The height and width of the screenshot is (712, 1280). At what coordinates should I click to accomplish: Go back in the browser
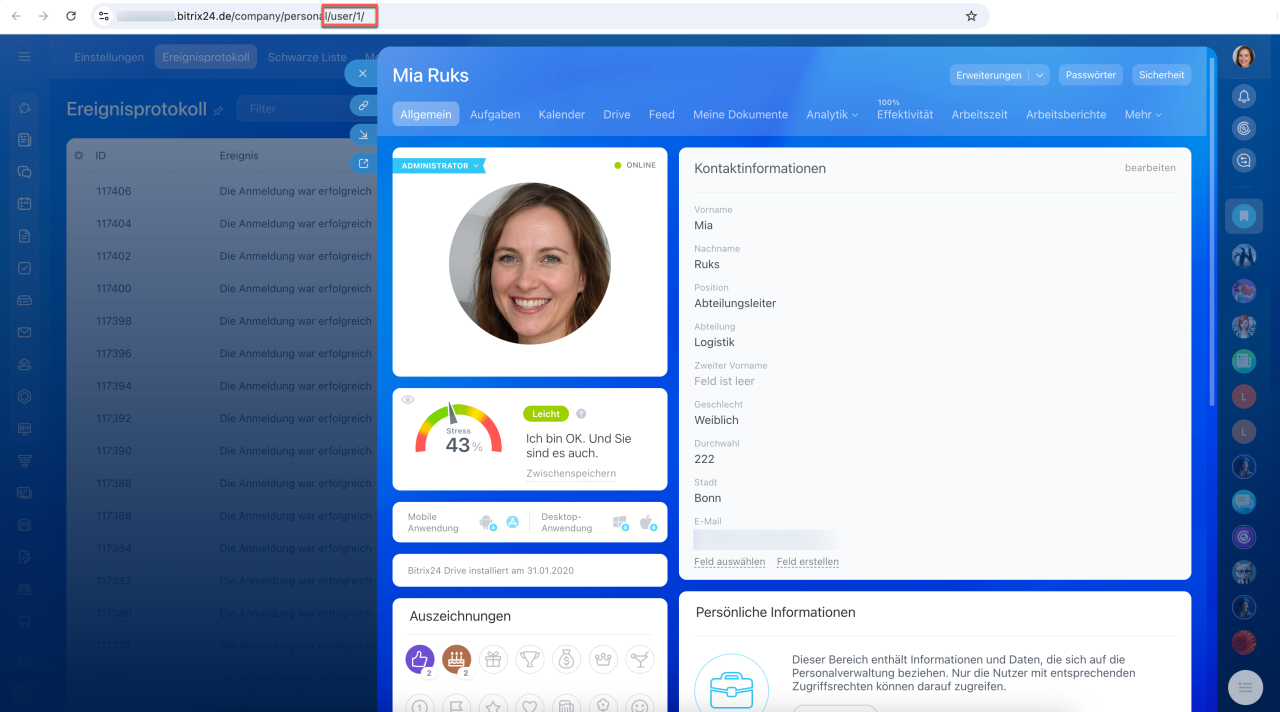pyautogui.click(x=16, y=16)
